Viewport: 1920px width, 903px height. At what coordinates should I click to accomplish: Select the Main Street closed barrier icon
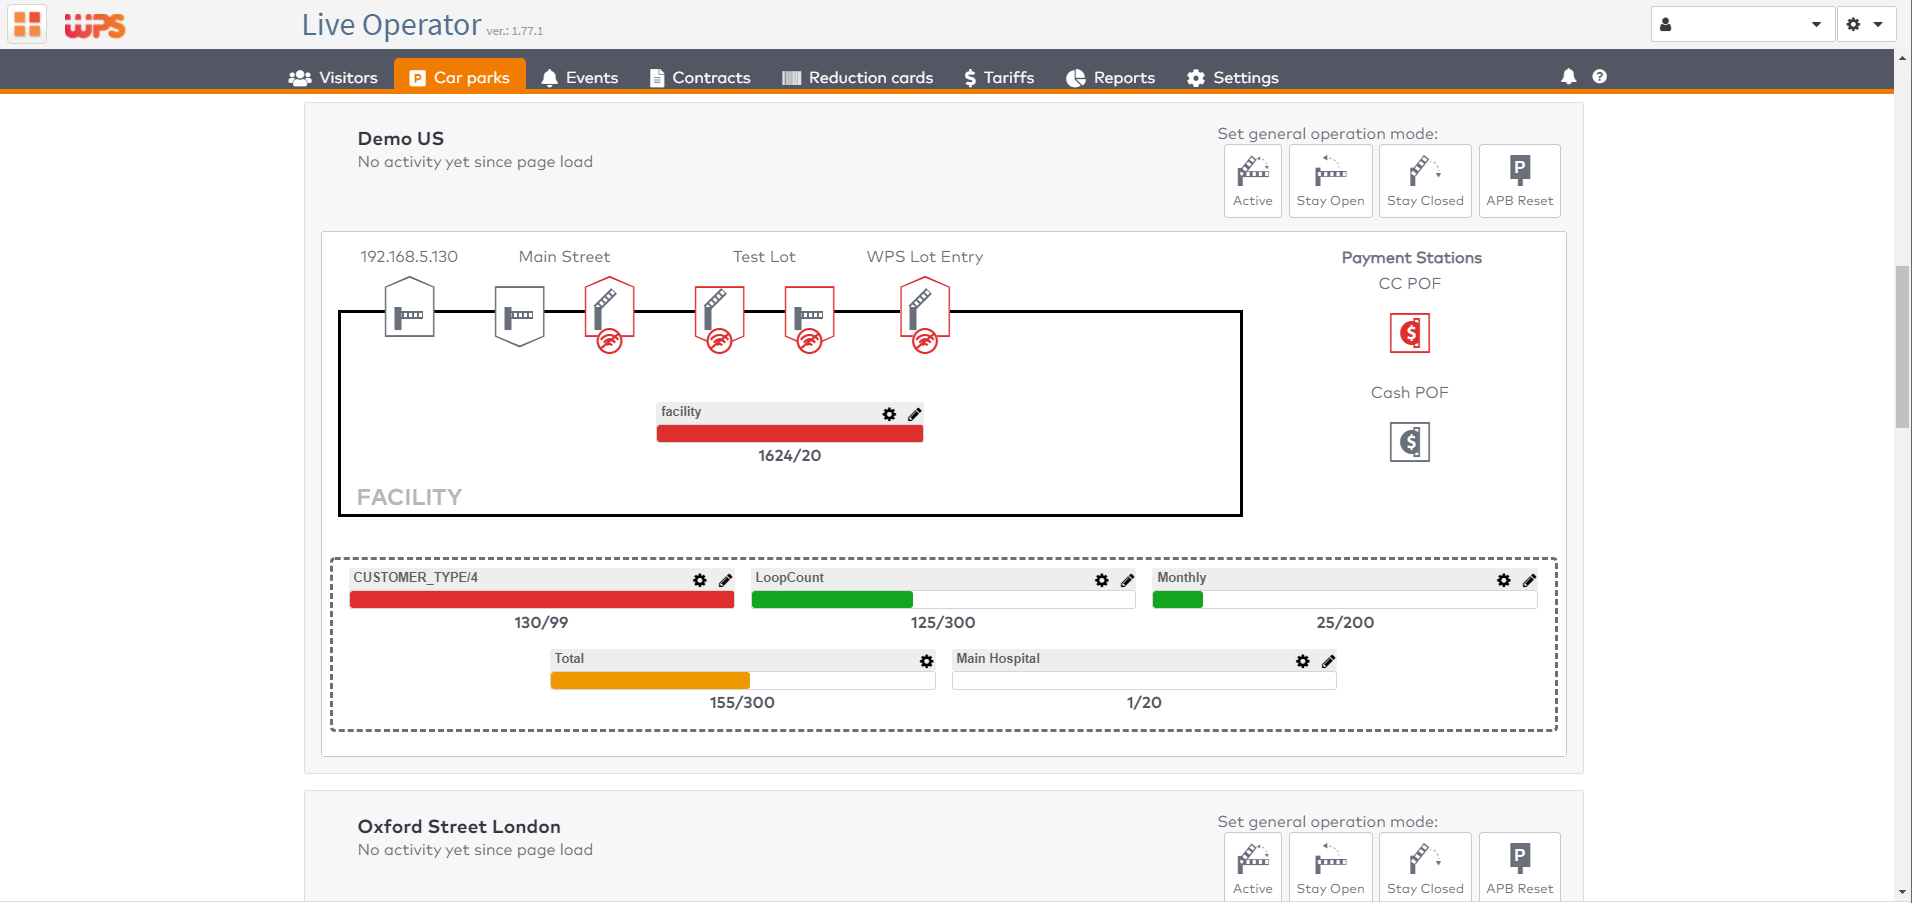[519, 316]
